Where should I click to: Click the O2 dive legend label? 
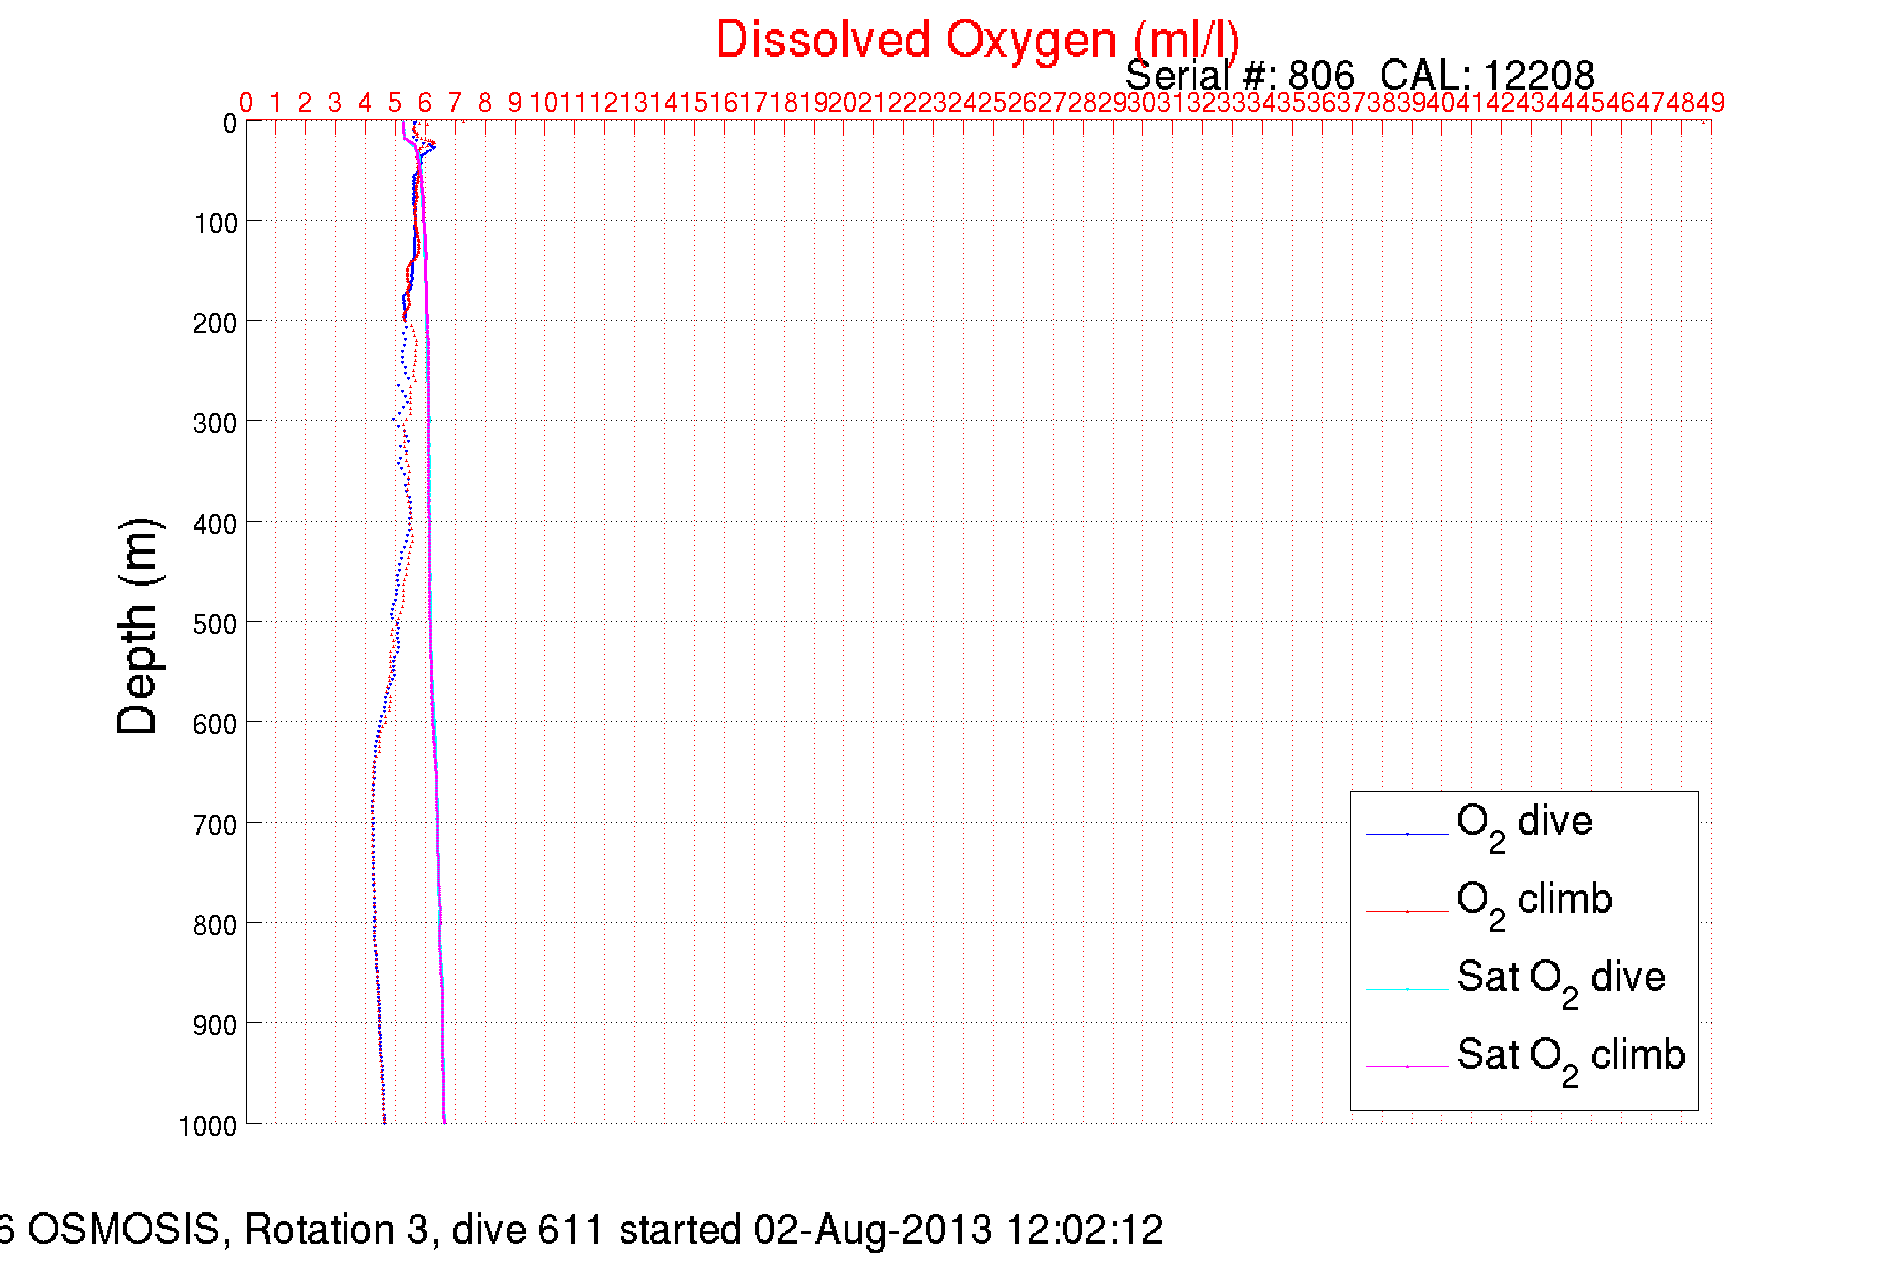click(x=1523, y=824)
